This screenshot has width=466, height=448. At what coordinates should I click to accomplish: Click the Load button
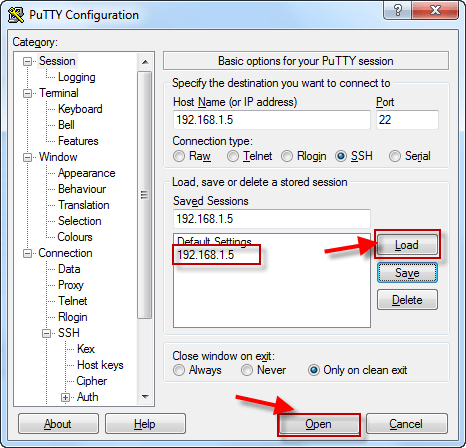407,245
